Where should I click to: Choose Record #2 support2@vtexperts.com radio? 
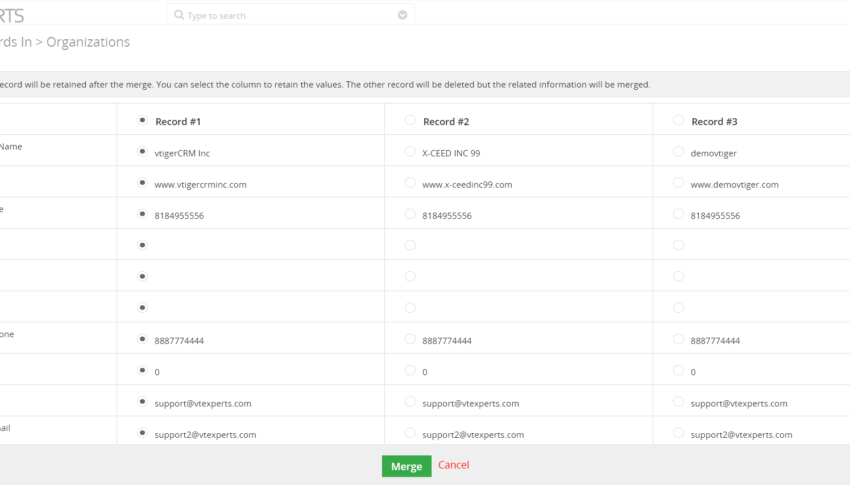[x=410, y=433]
